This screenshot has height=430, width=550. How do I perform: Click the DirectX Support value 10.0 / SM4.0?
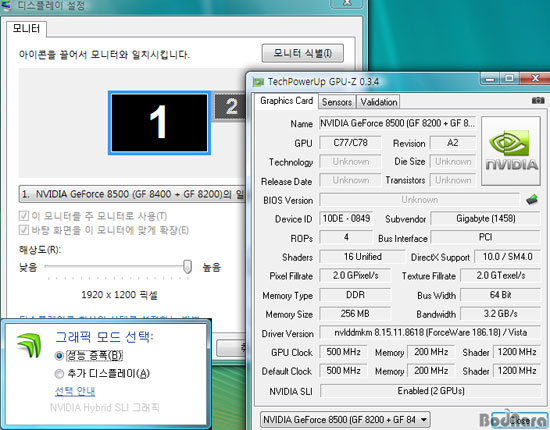507,257
